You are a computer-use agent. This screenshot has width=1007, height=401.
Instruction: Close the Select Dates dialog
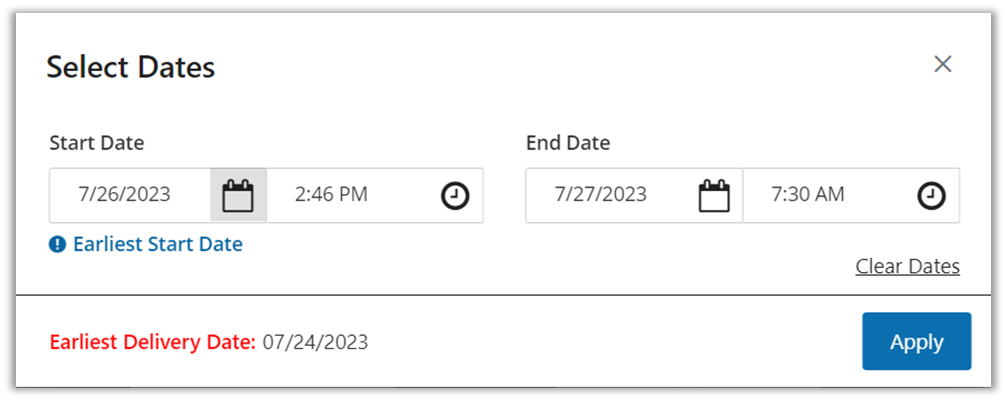pos(942,65)
